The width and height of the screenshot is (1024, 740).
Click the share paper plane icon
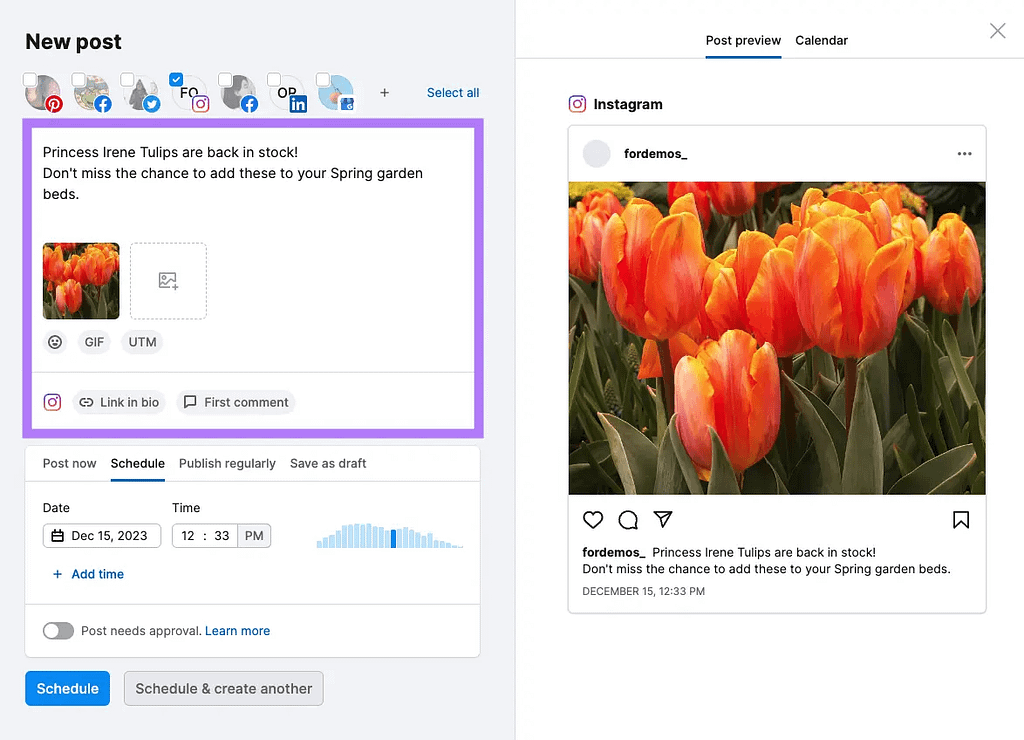coord(662,520)
